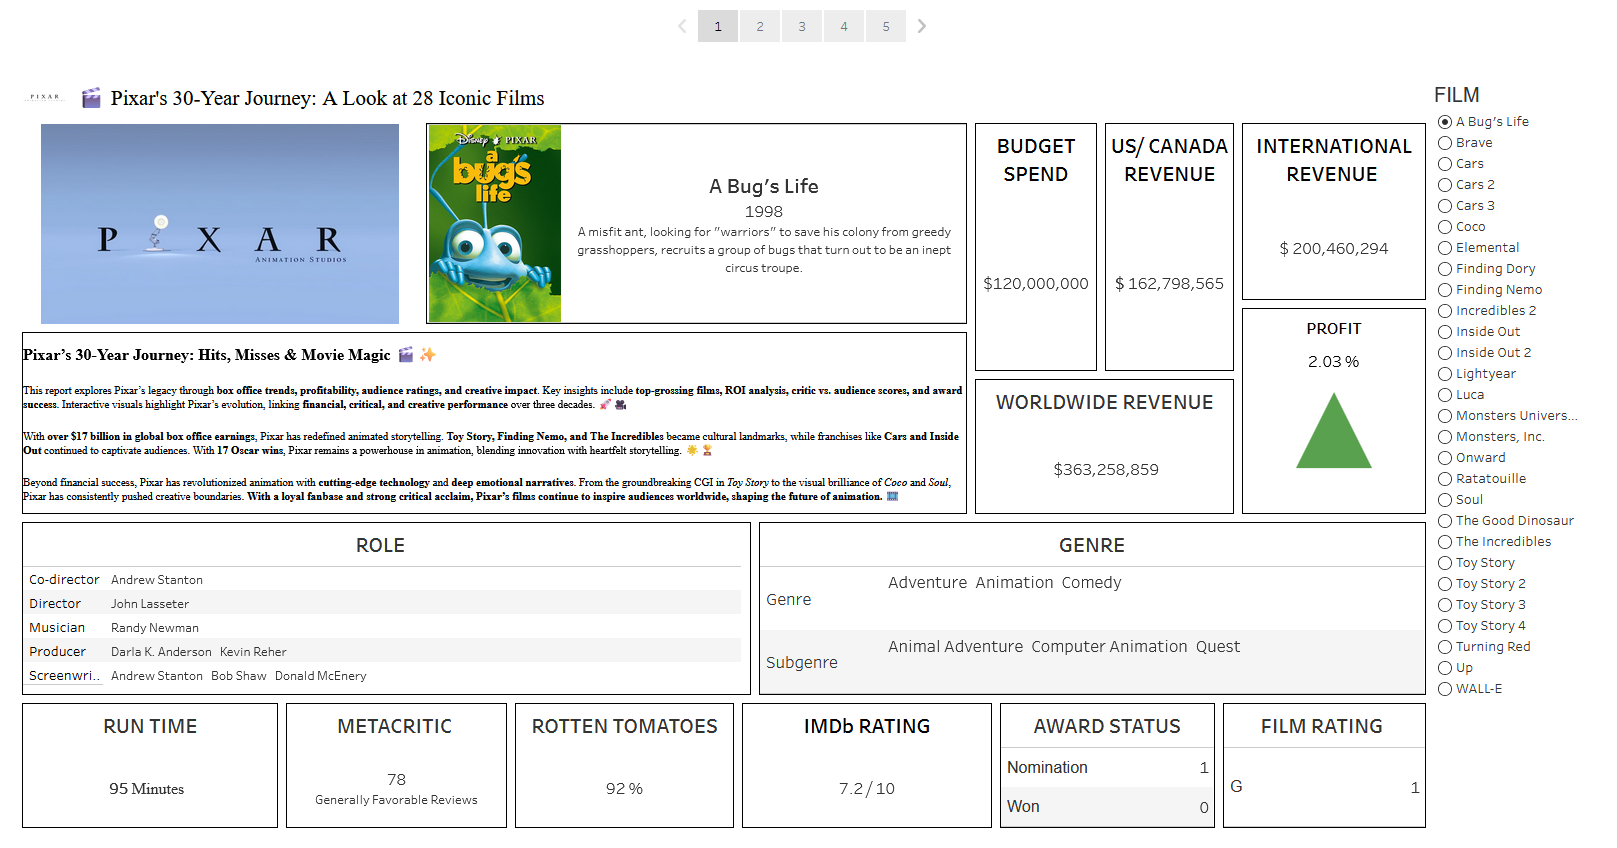Image resolution: width=1617 pixels, height=848 pixels.
Task: Click IMDb rating 7.2 / 10
Action: [x=867, y=789]
